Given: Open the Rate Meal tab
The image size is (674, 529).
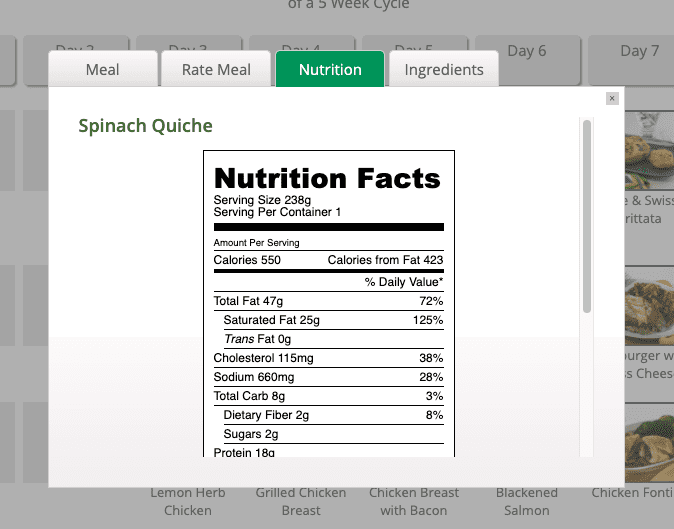Looking at the screenshot, I should (x=216, y=69).
